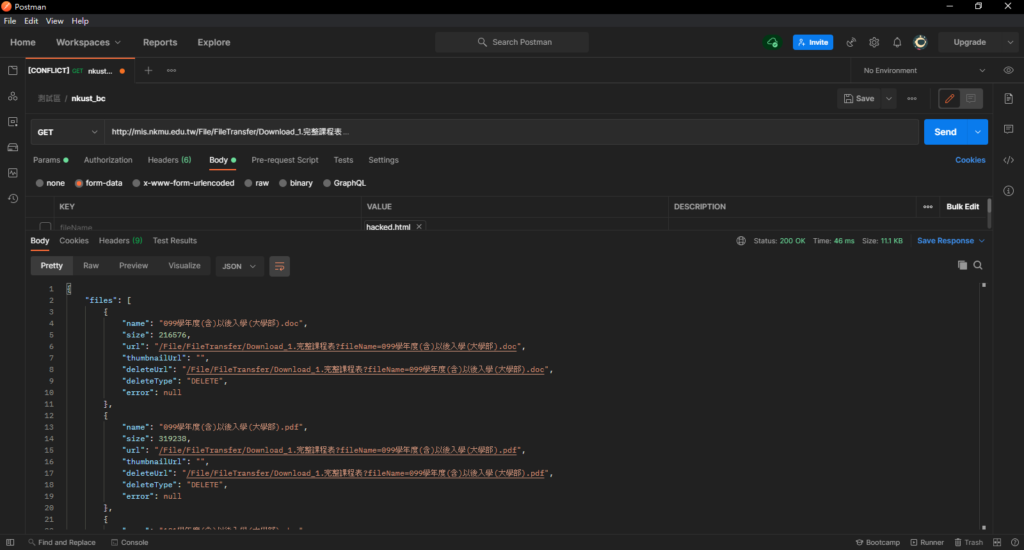Open the Code snippet icon
1024x550 pixels.
coord(1008,160)
